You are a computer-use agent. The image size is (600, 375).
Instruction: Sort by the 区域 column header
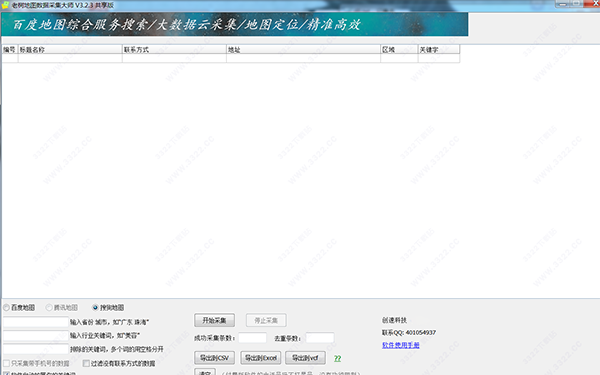[399, 50]
